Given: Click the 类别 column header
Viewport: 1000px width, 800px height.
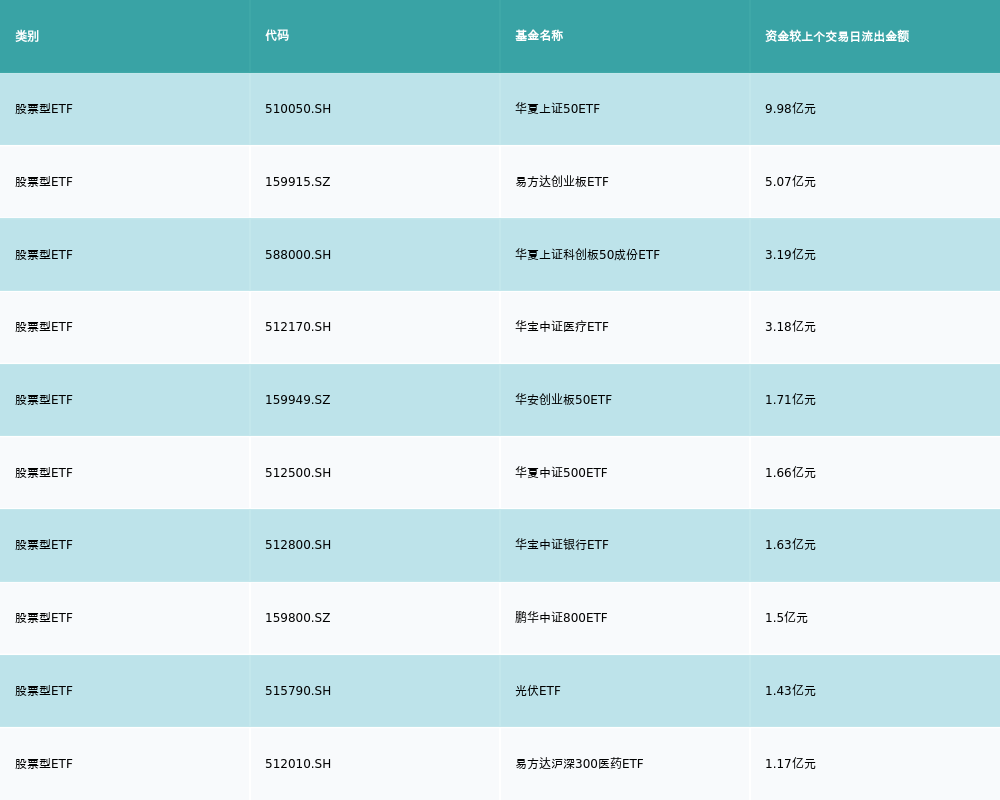Looking at the screenshot, I should point(27,36).
